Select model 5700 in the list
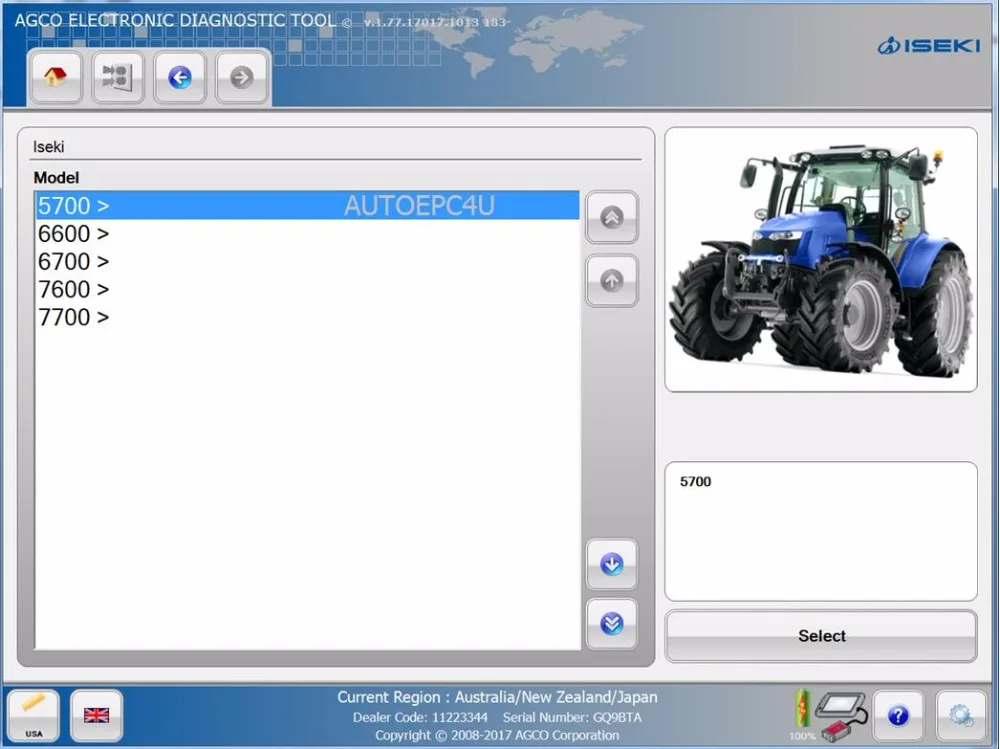The height and width of the screenshot is (749, 1000). (x=307, y=205)
